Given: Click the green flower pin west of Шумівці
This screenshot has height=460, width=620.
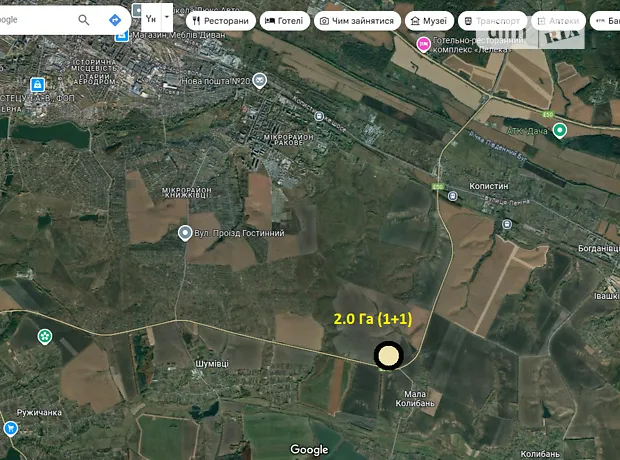Looking at the screenshot, I should pos(45,337).
